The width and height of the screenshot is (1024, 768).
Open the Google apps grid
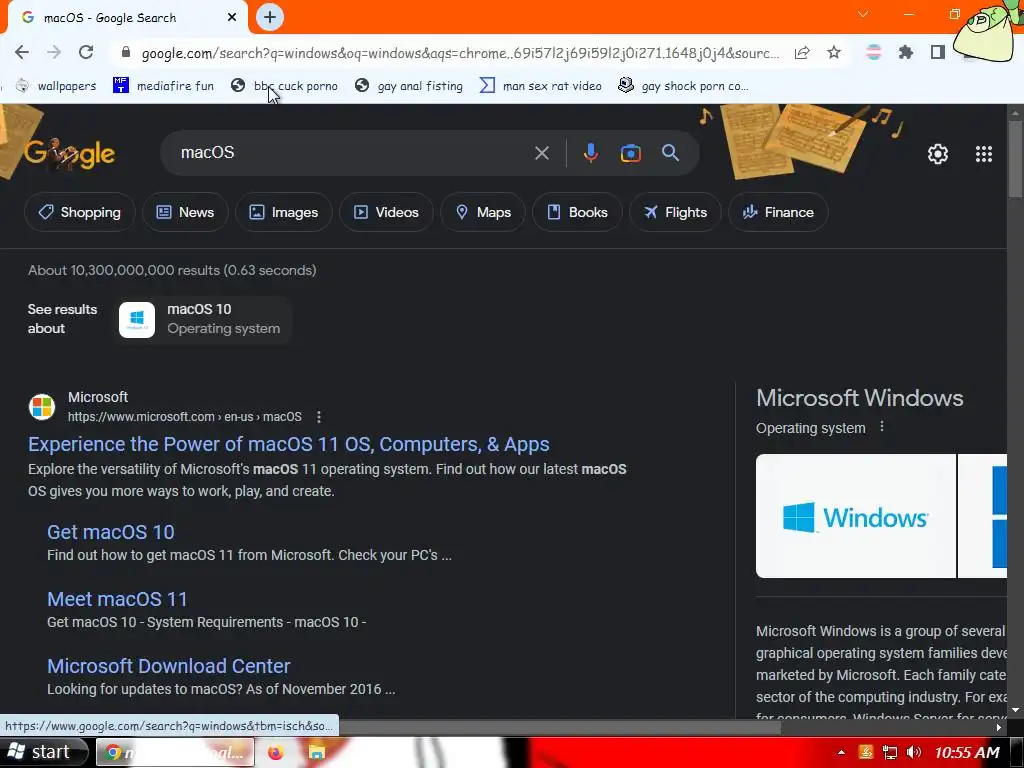click(984, 153)
